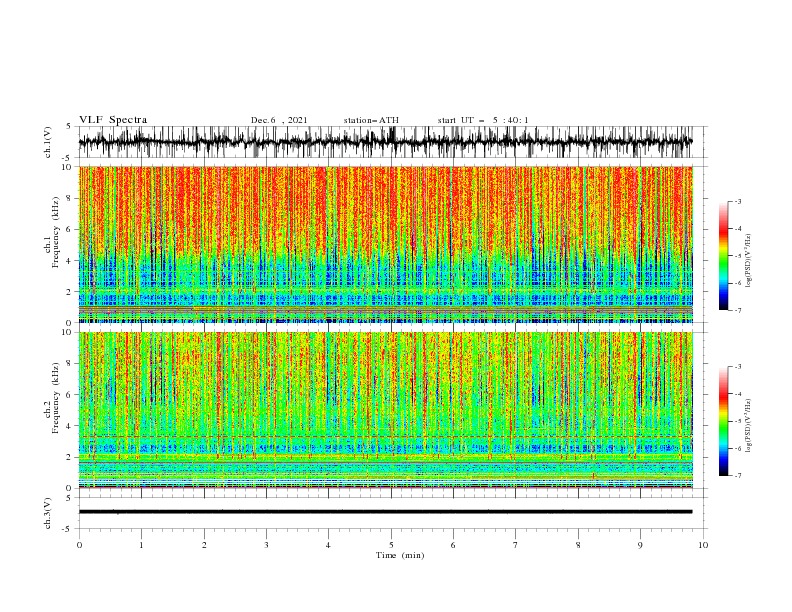
Task: Click the ch.2 spectrogram color bar
Action: 723,421
